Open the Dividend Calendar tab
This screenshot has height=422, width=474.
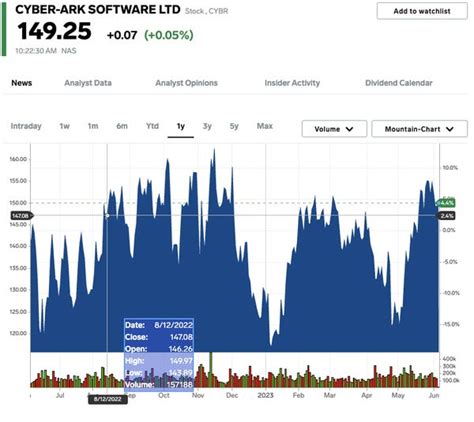point(399,83)
